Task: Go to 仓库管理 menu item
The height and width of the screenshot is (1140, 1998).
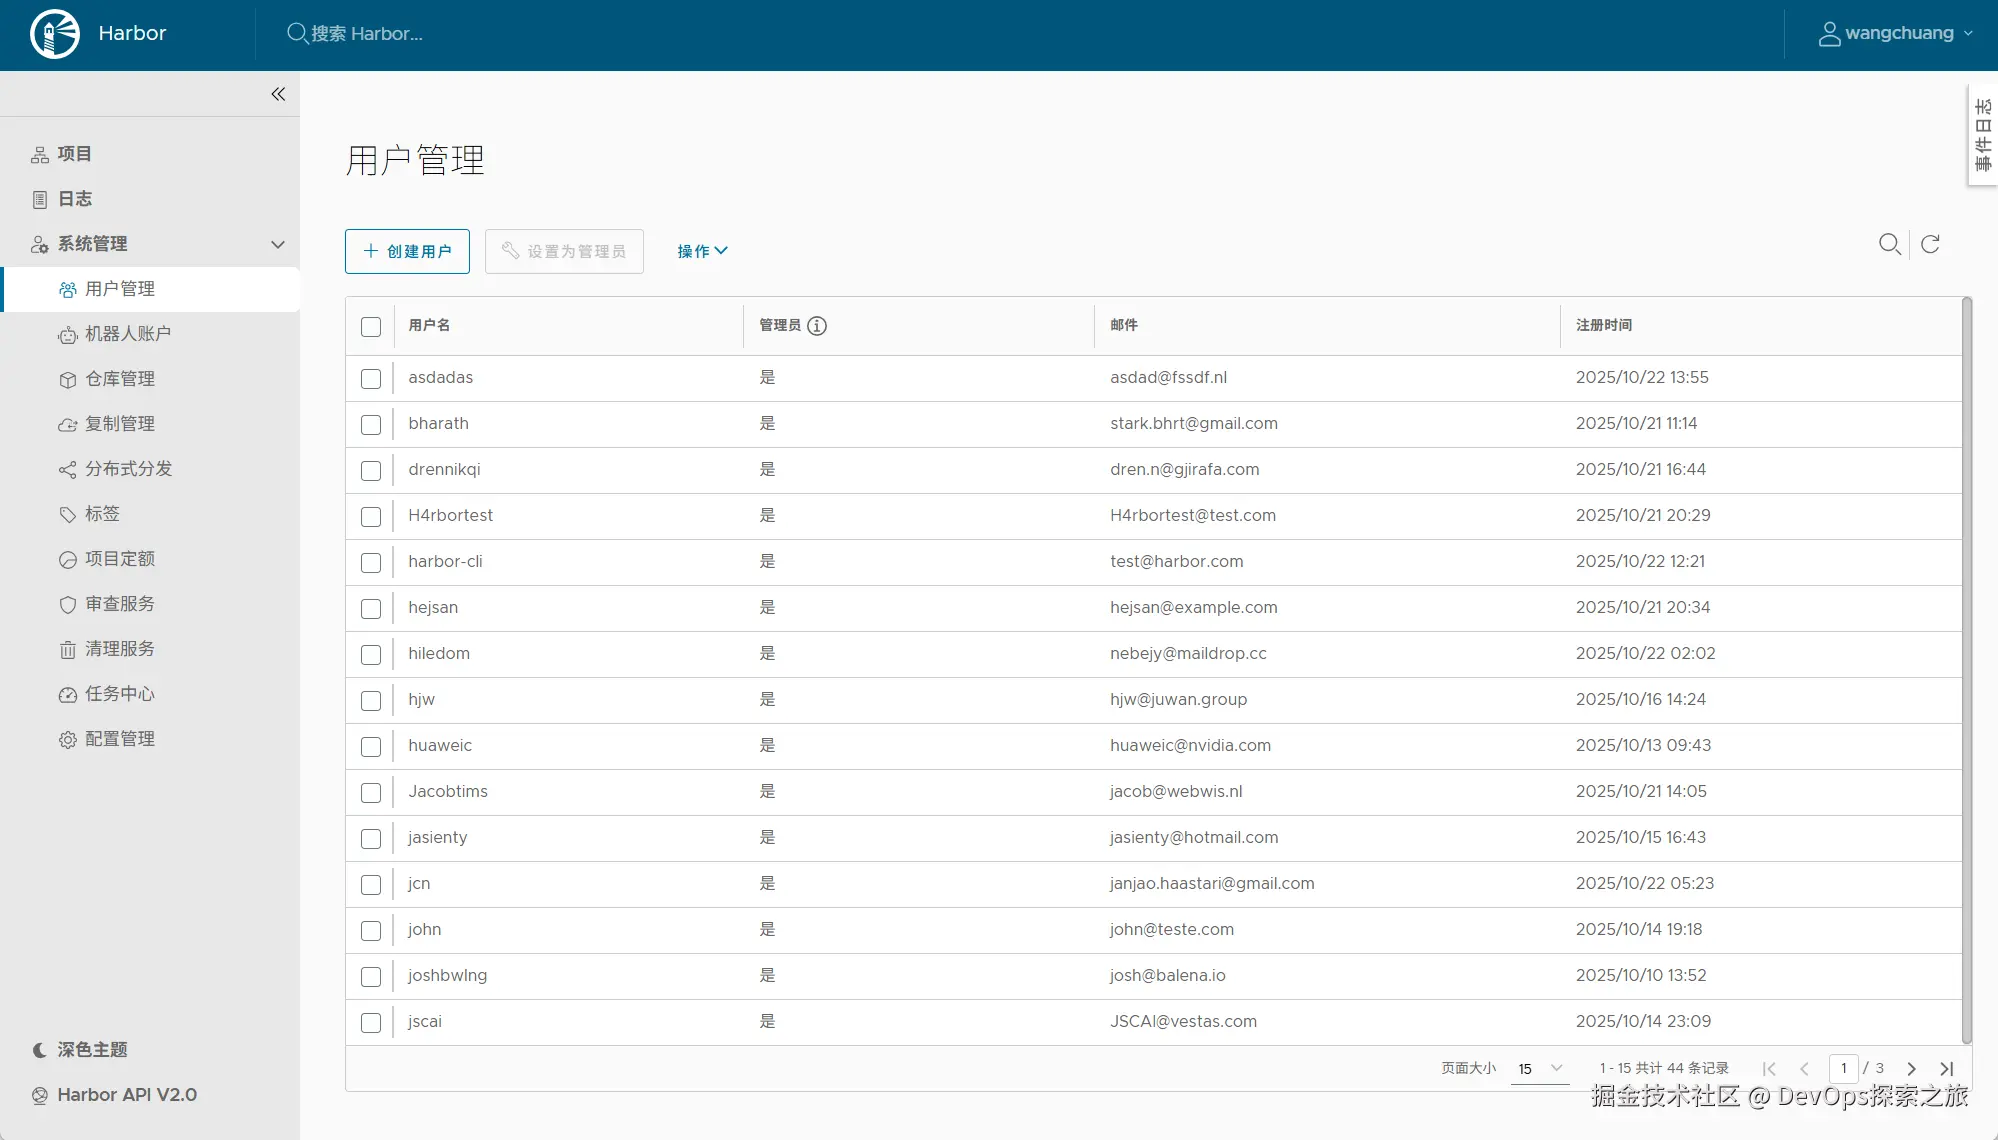Action: (119, 379)
